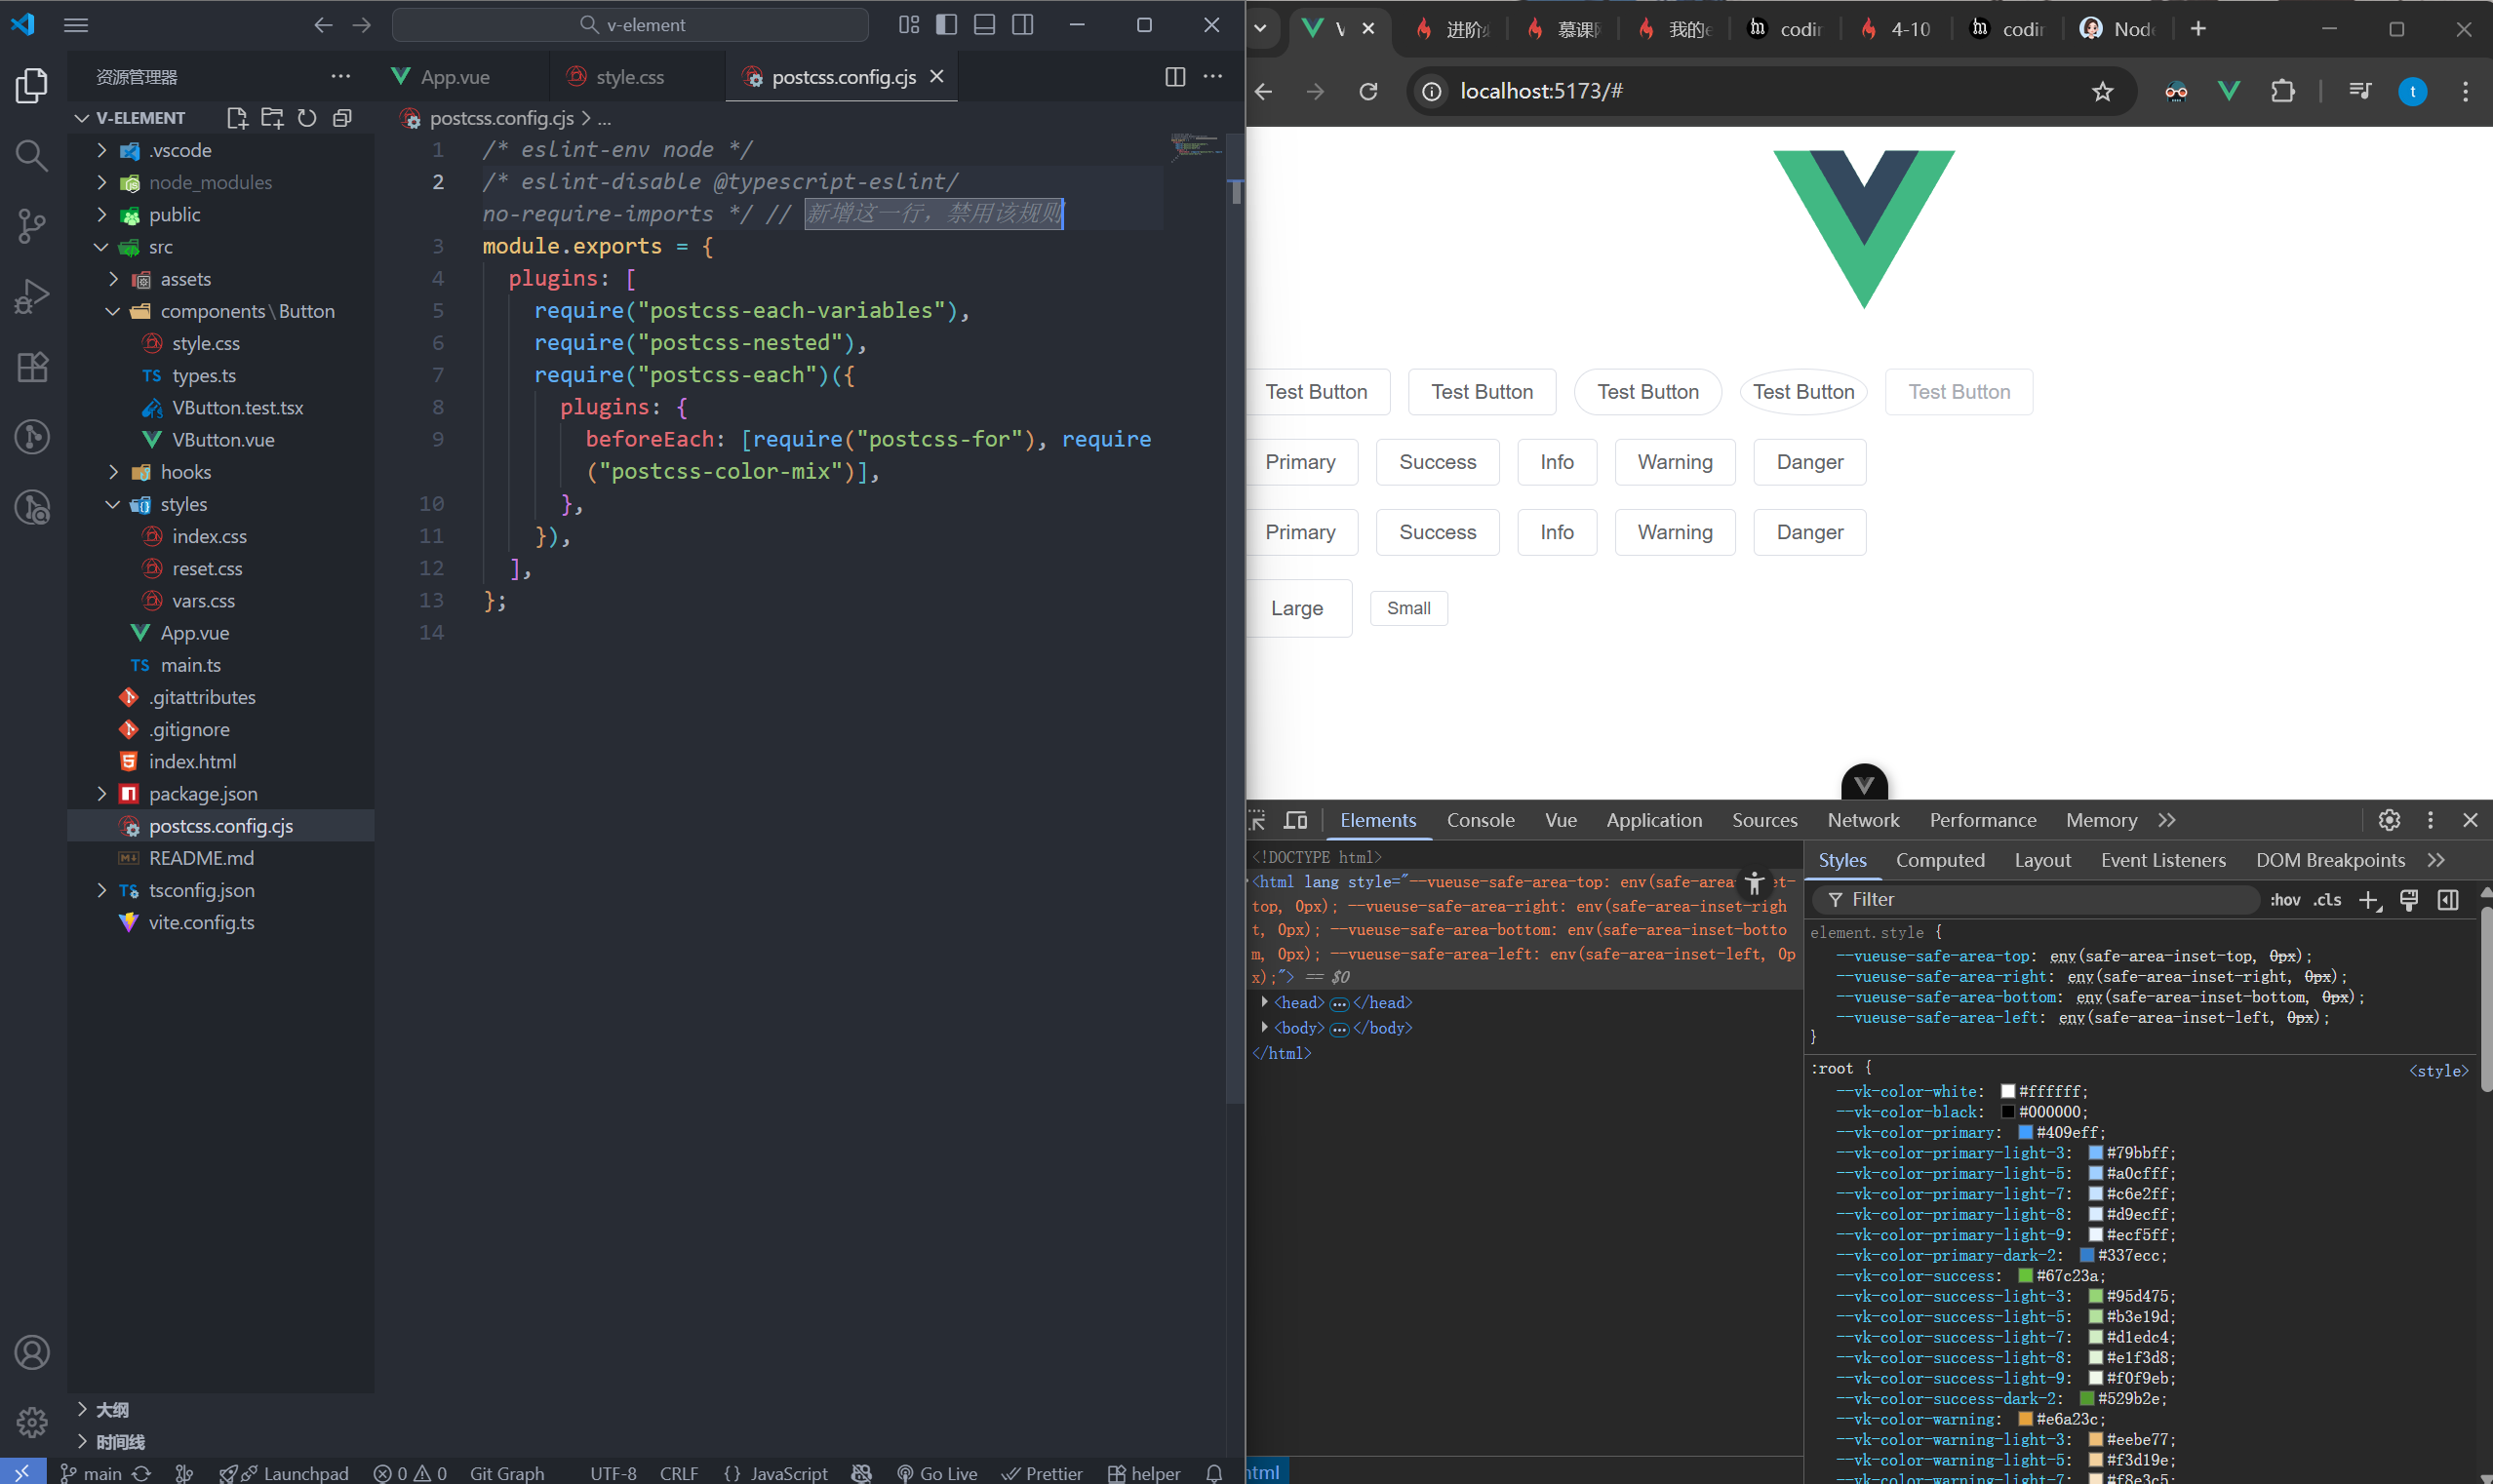
Task: Activate the DevTools inspect element picker
Action: [1258, 820]
